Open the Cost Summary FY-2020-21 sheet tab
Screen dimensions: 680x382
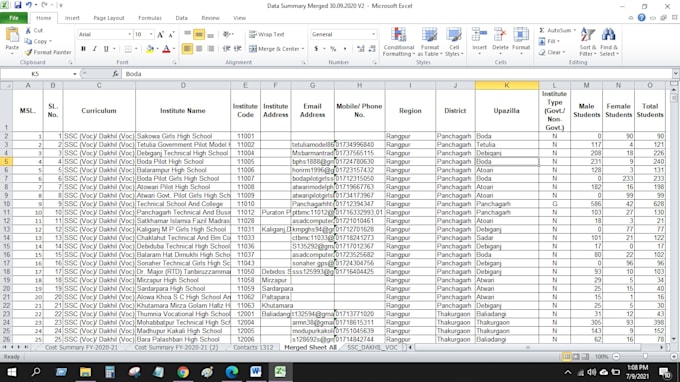[x=81, y=347]
